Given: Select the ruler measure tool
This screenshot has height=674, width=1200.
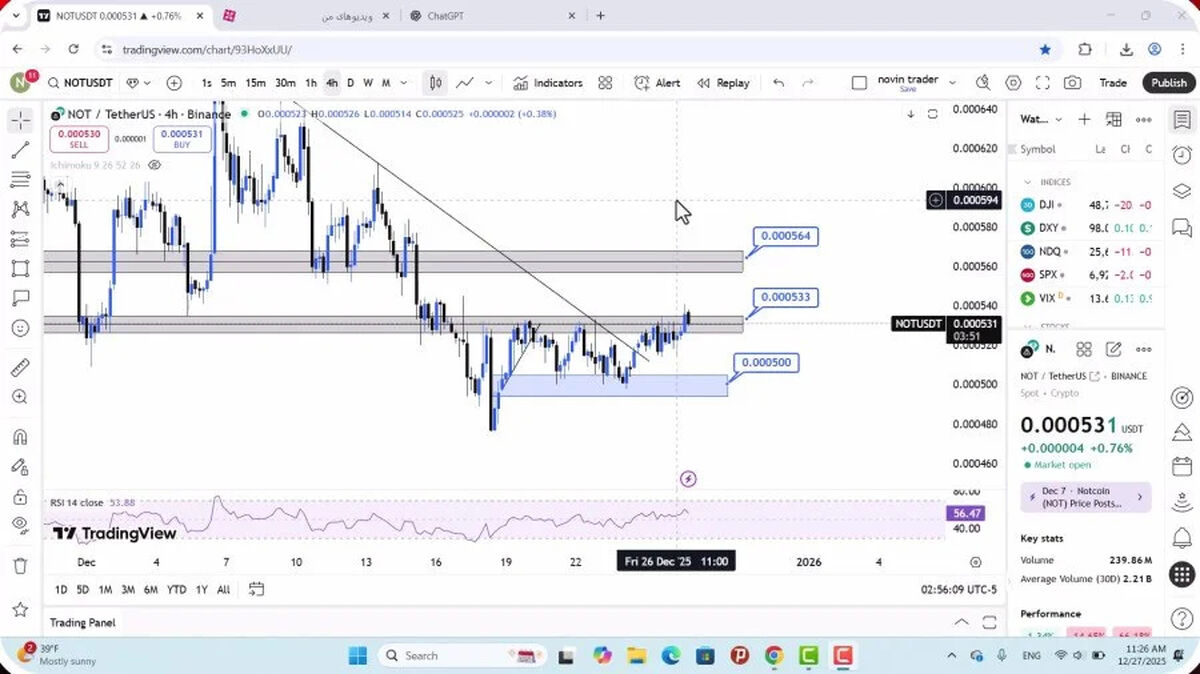Looking at the screenshot, I should [20, 367].
